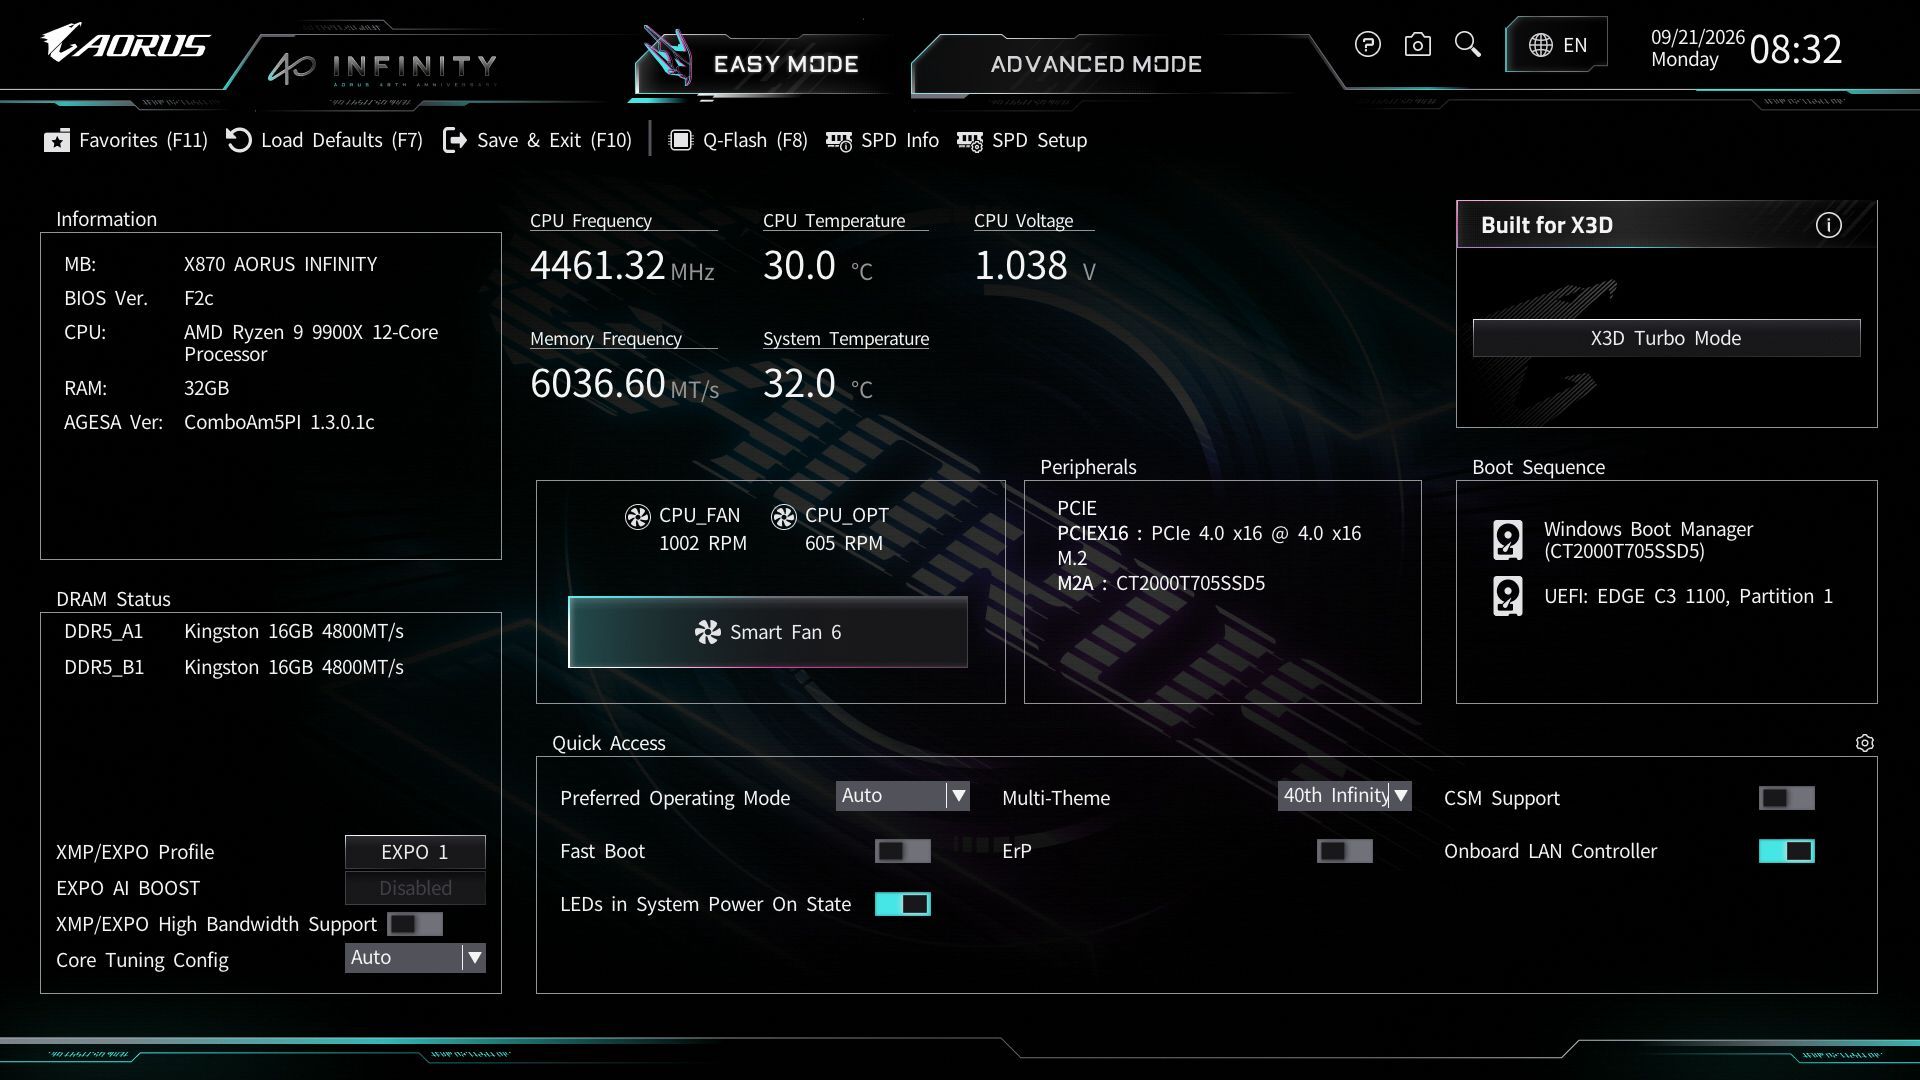Disable Onboard LAN Controller switch
This screenshot has width=1920, height=1080.
pyautogui.click(x=1787, y=851)
